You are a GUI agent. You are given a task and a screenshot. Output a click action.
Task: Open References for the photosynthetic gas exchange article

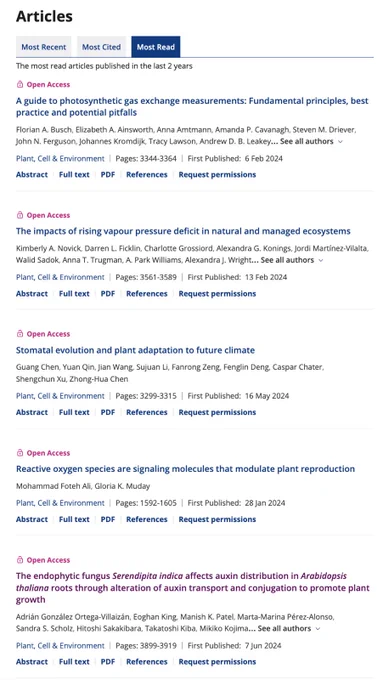coord(147,174)
